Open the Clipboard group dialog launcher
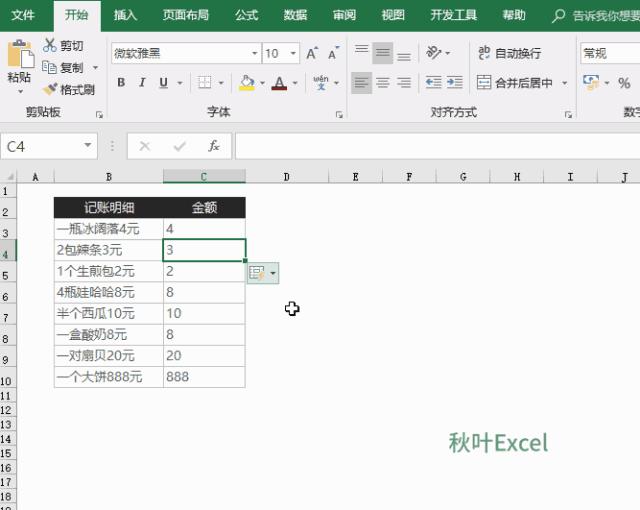The image size is (640, 510). [x=99, y=115]
